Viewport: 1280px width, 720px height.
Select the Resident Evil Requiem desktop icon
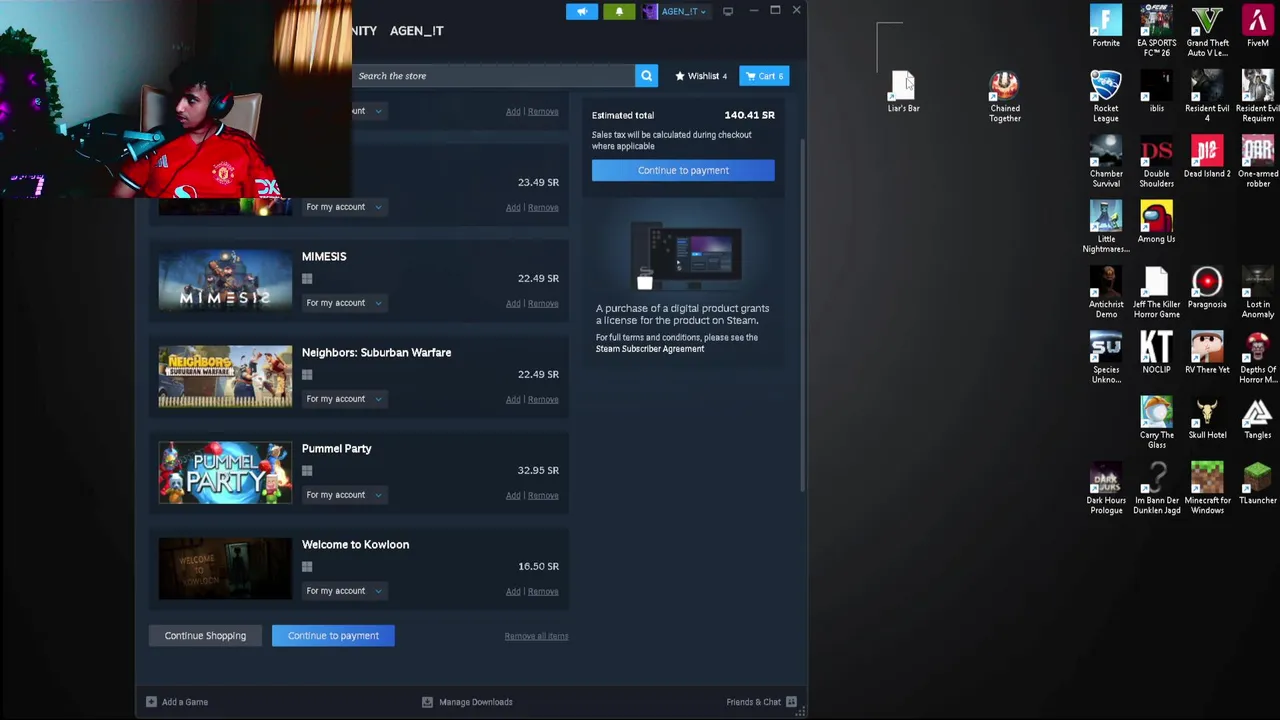click(x=1258, y=96)
